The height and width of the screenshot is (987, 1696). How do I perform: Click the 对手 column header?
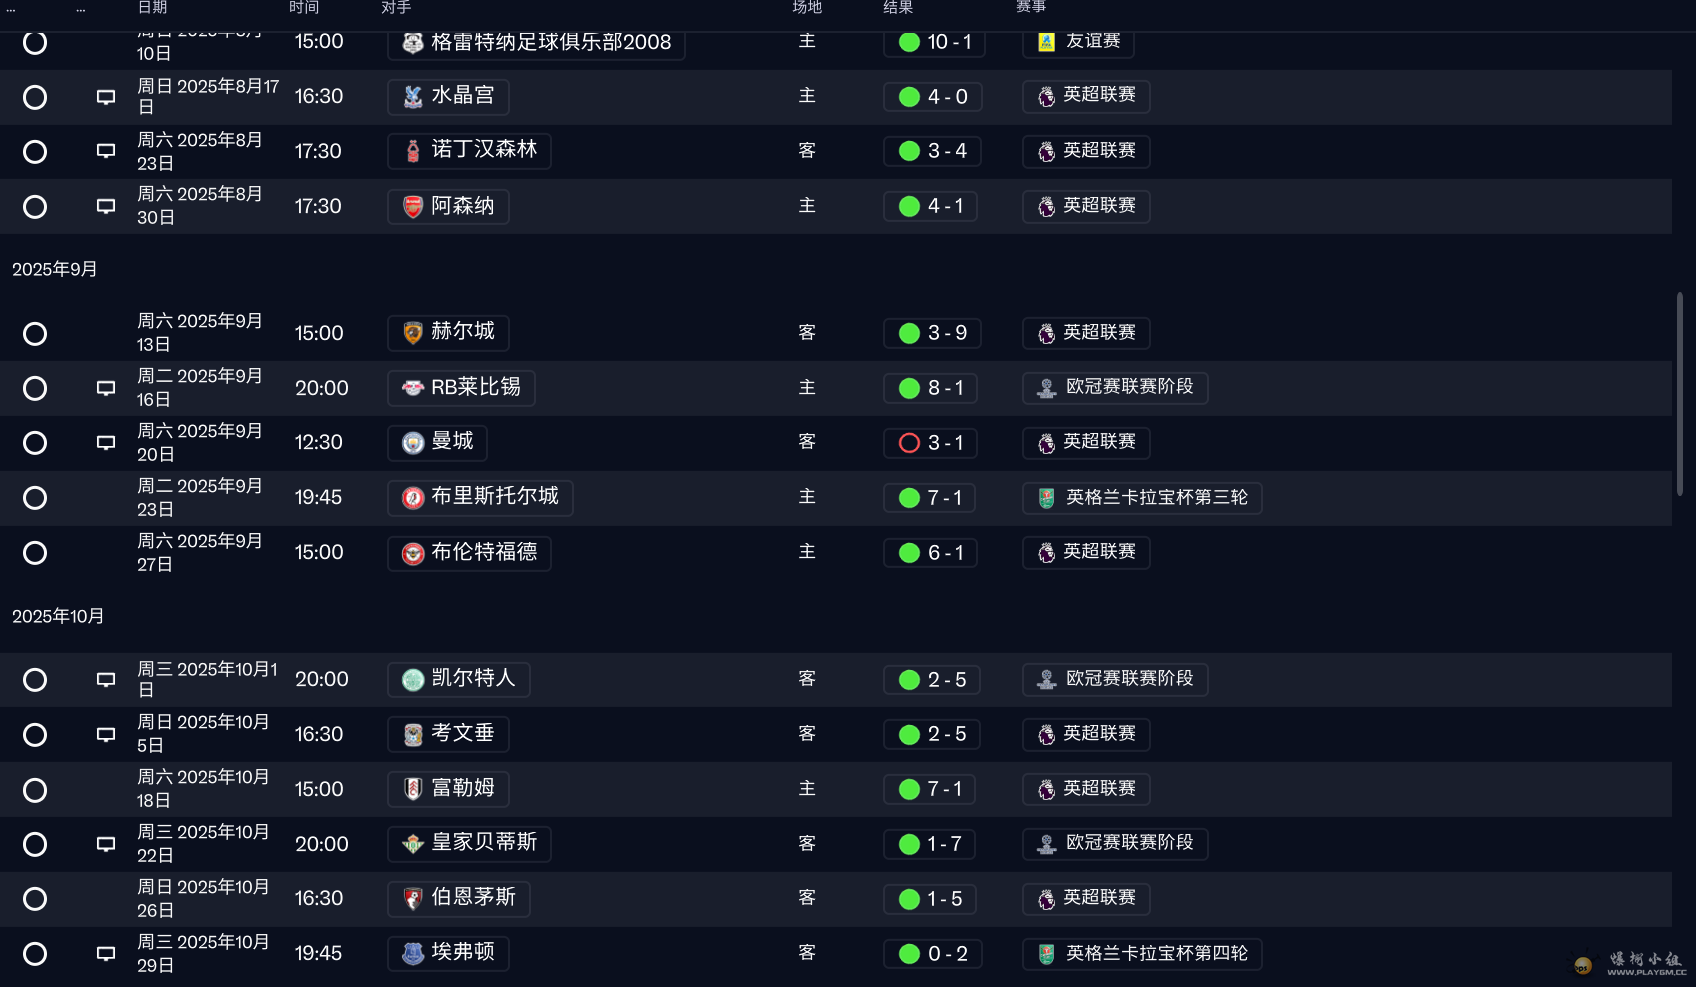pyautogui.click(x=396, y=7)
